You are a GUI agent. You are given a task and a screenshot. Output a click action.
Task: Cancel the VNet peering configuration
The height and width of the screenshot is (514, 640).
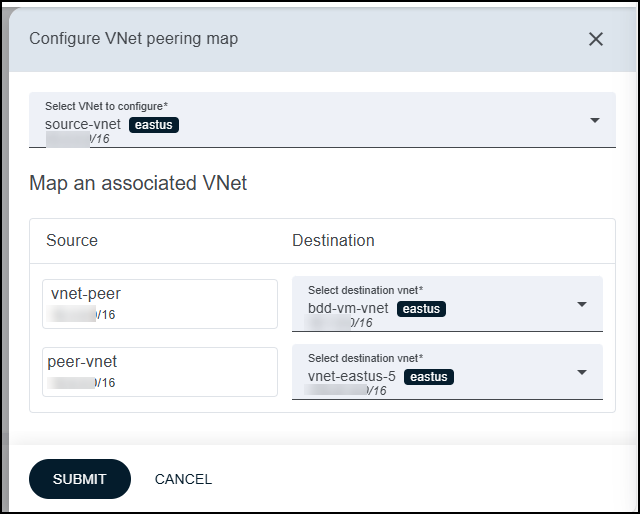tap(183, 479)
